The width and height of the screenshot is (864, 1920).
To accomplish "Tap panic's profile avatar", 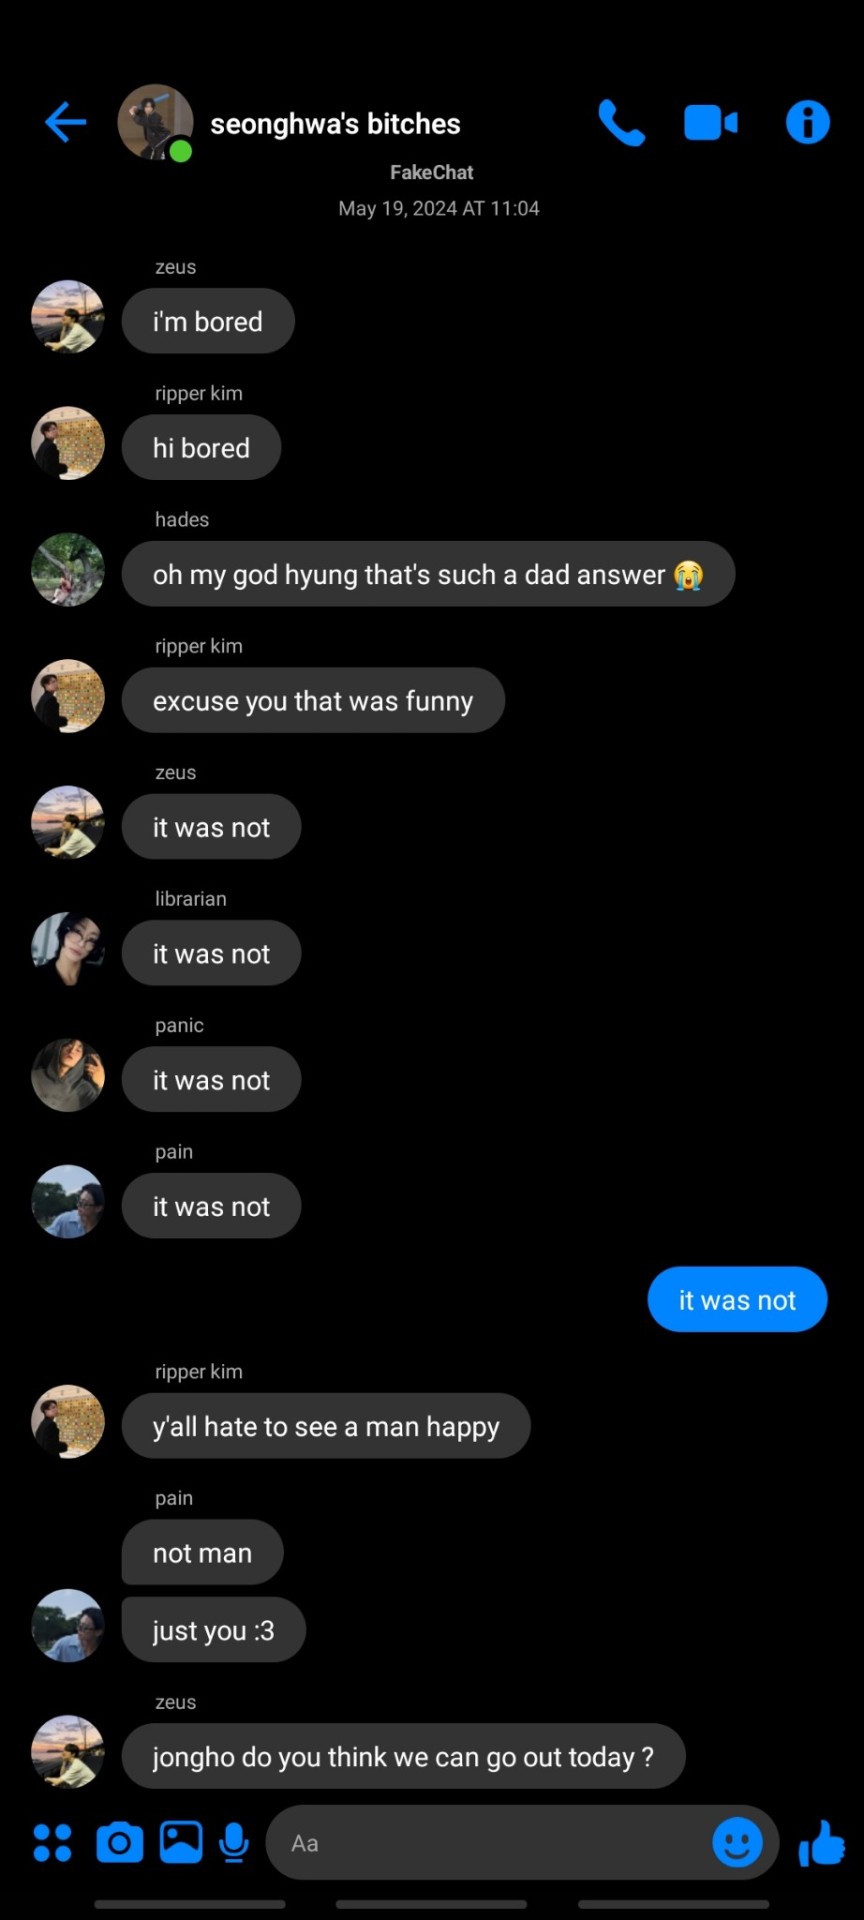I will [68, 1075].
